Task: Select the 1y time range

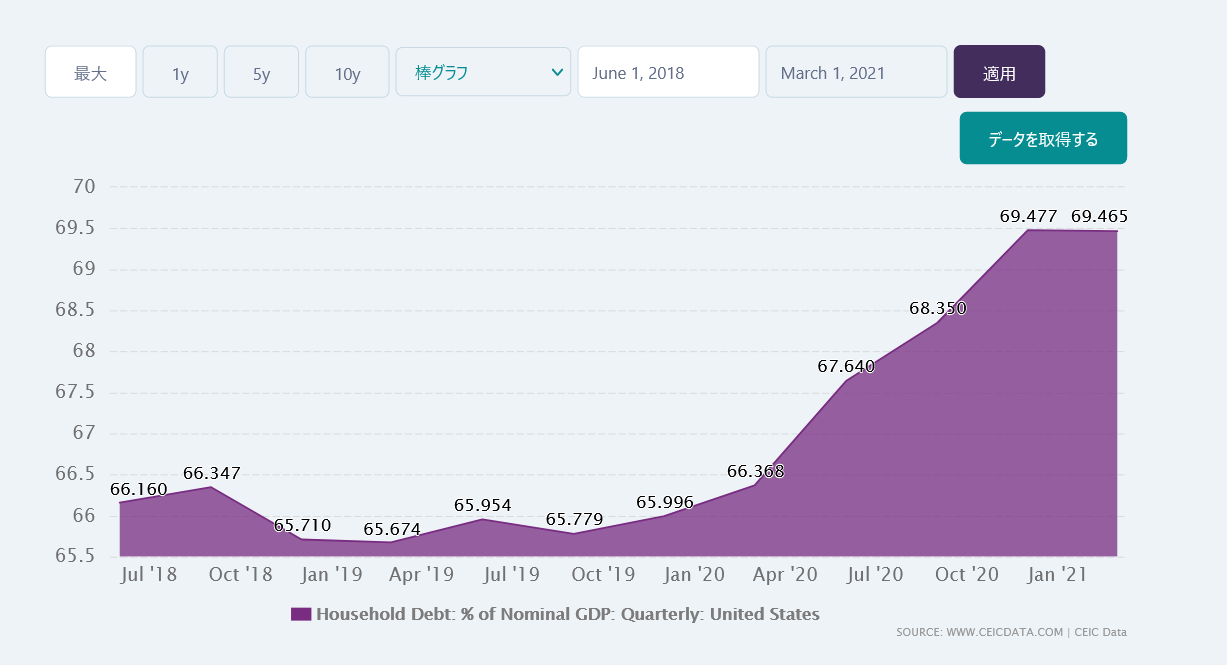Action: pyautogui.click(x=180, y=72)
